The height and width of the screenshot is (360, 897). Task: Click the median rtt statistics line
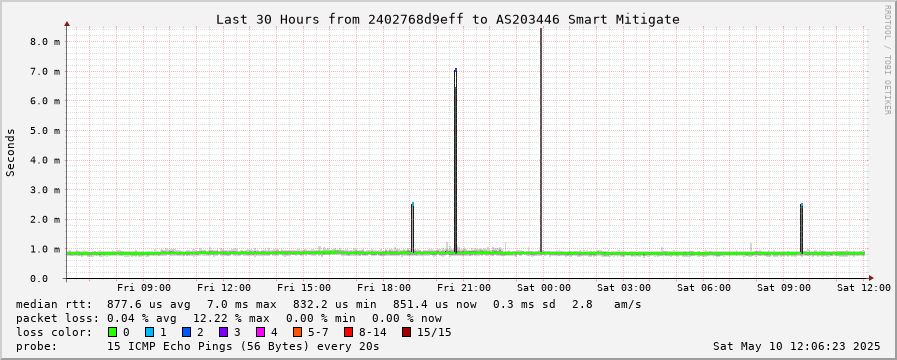(x=328, y=304)
